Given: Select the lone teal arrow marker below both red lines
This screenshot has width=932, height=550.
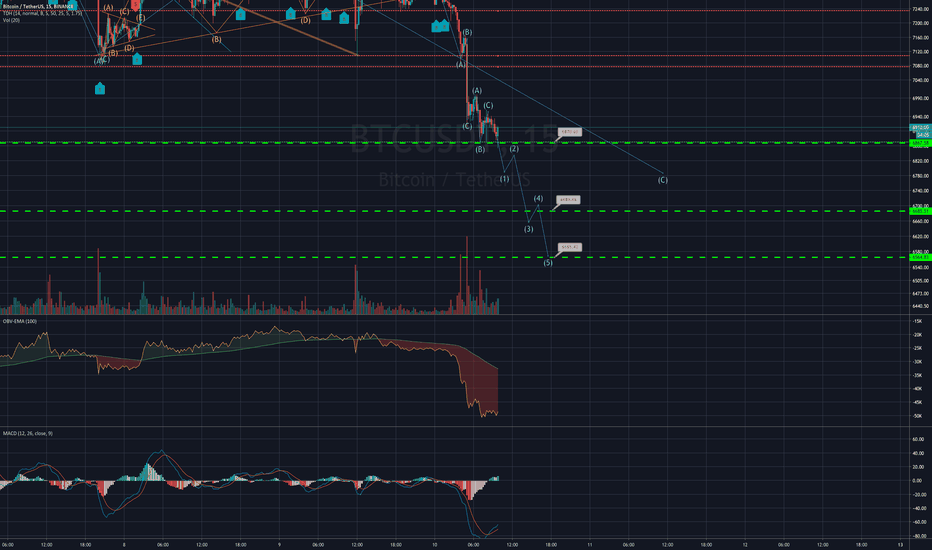Looking at the screenshot, I should [x=100, y=89].
